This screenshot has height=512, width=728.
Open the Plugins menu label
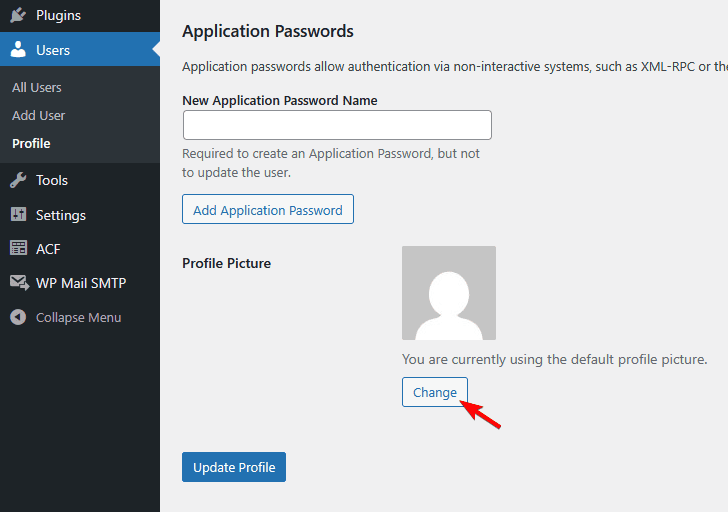pos(58,15)
